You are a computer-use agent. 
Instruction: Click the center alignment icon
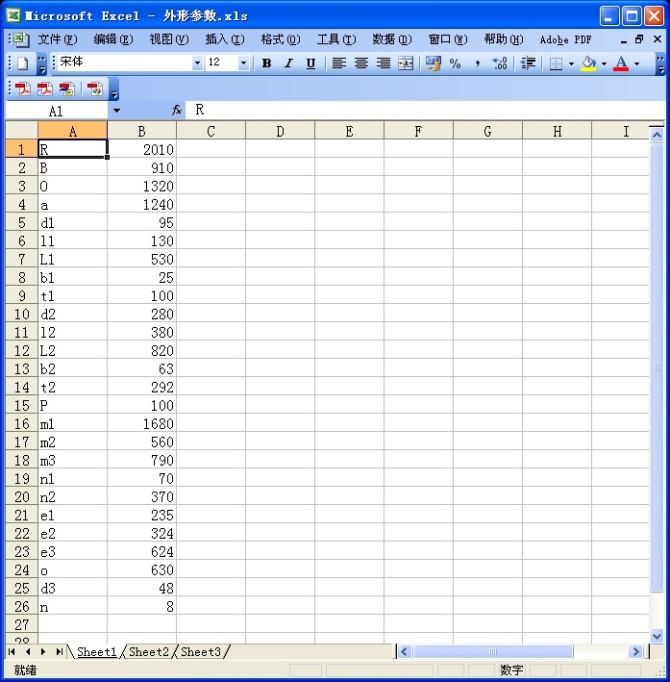(361, 63)
